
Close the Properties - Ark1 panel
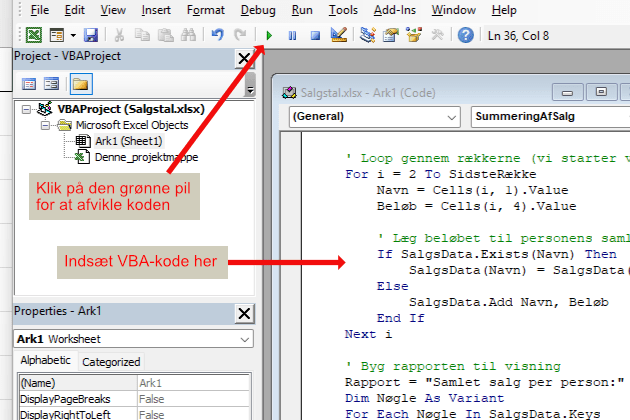point(243,314)
